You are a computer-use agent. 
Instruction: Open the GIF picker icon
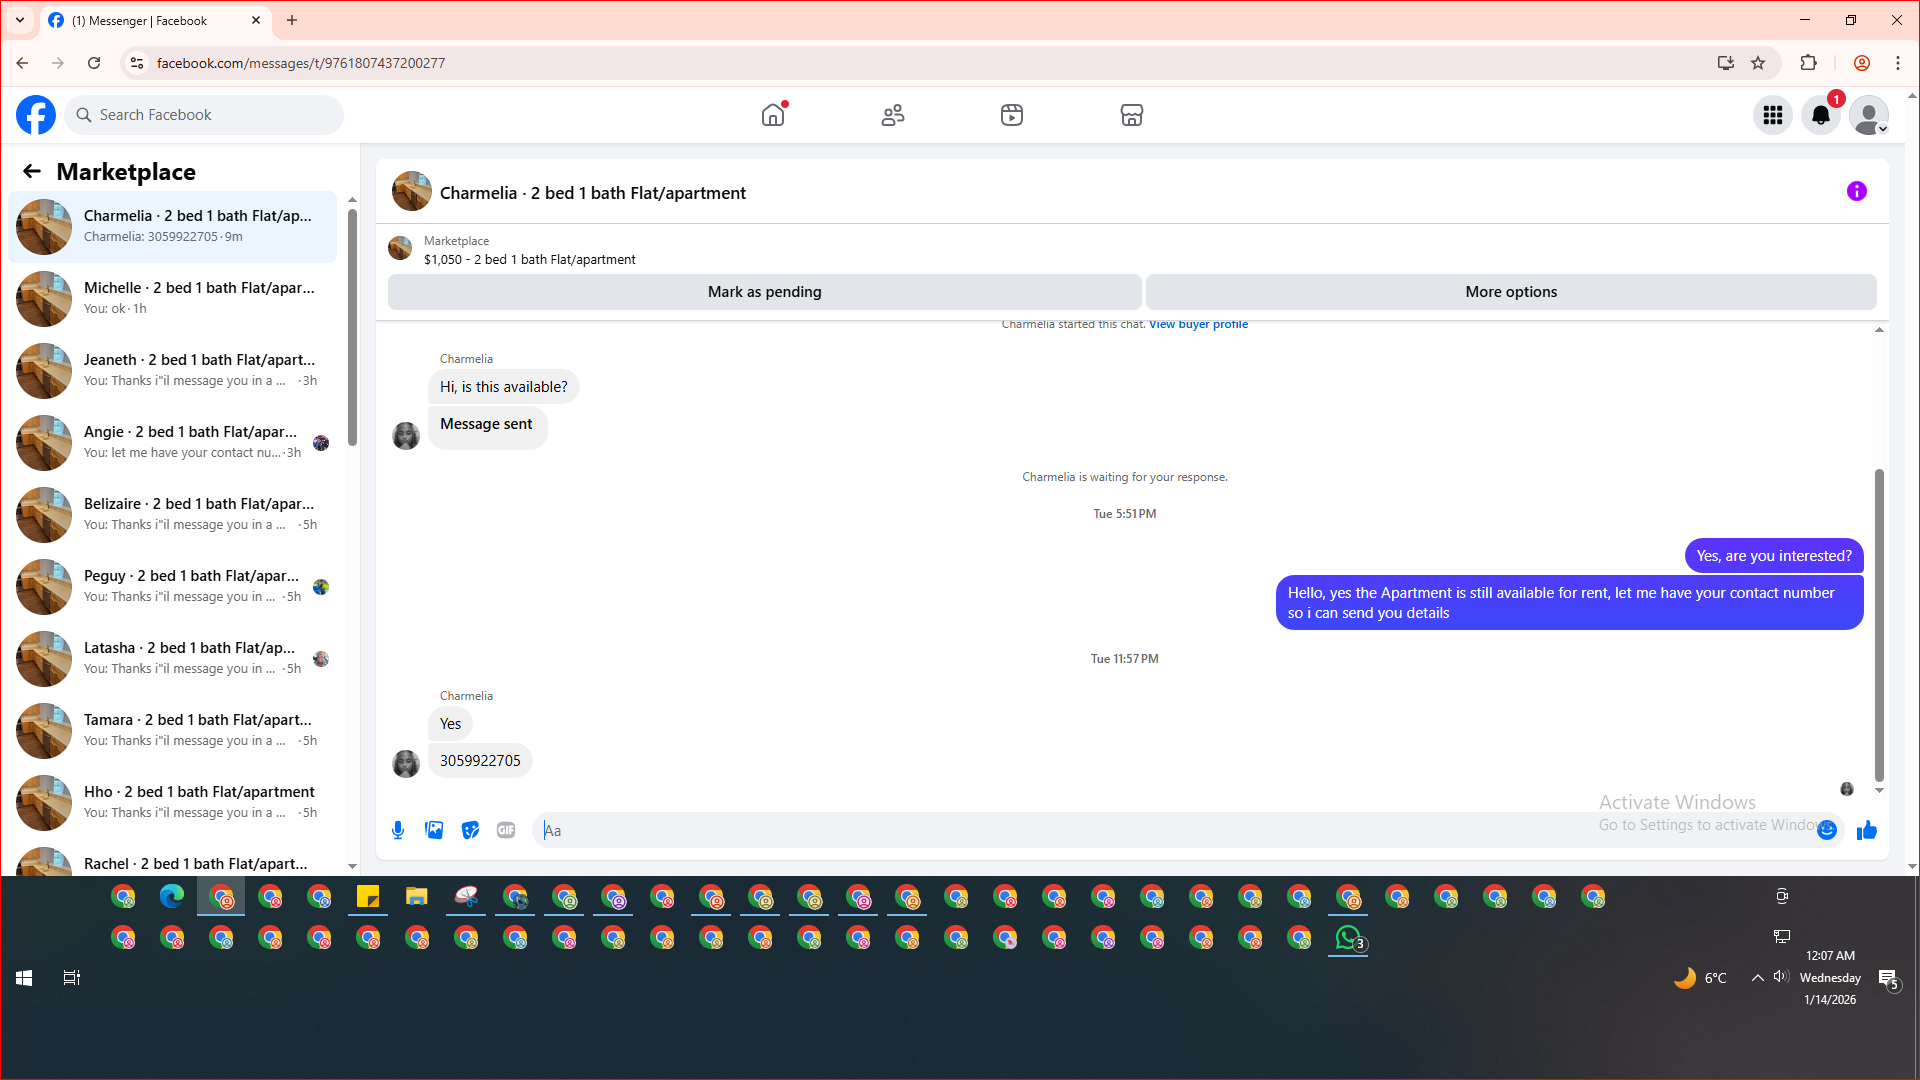click(x=506, y=830)
